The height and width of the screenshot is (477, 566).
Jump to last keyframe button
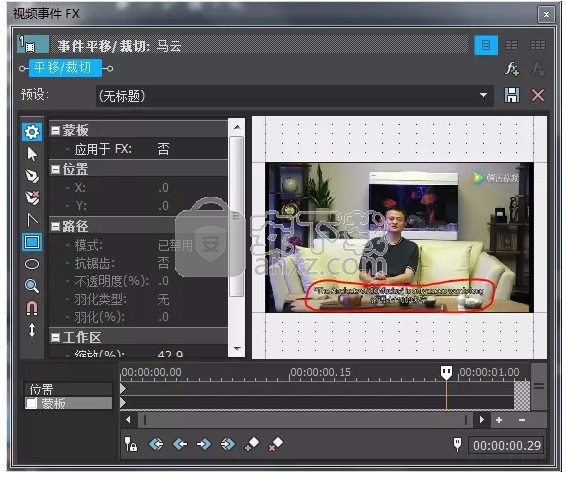click(228, 444)
